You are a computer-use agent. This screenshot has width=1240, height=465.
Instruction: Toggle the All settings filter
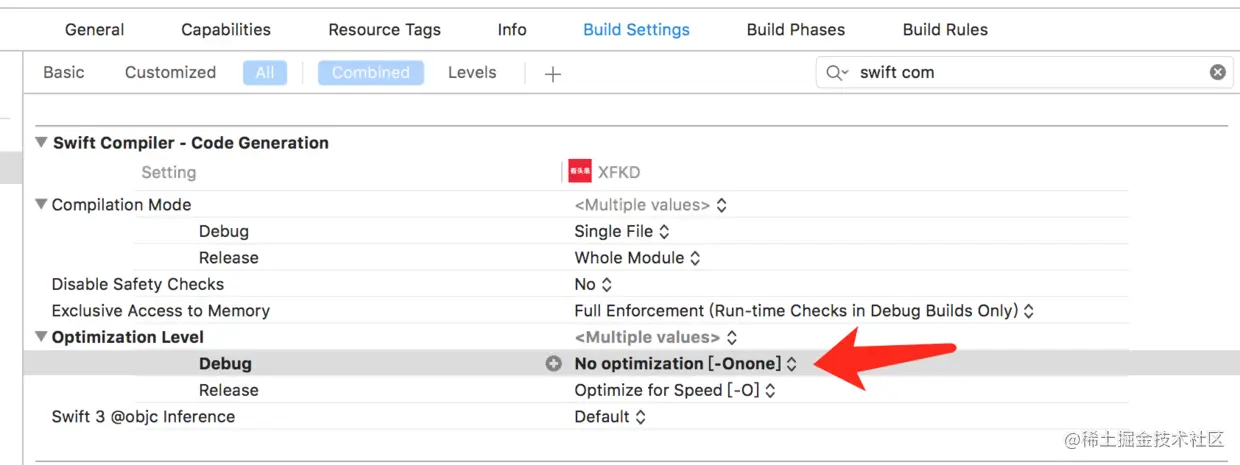(265, 72)
